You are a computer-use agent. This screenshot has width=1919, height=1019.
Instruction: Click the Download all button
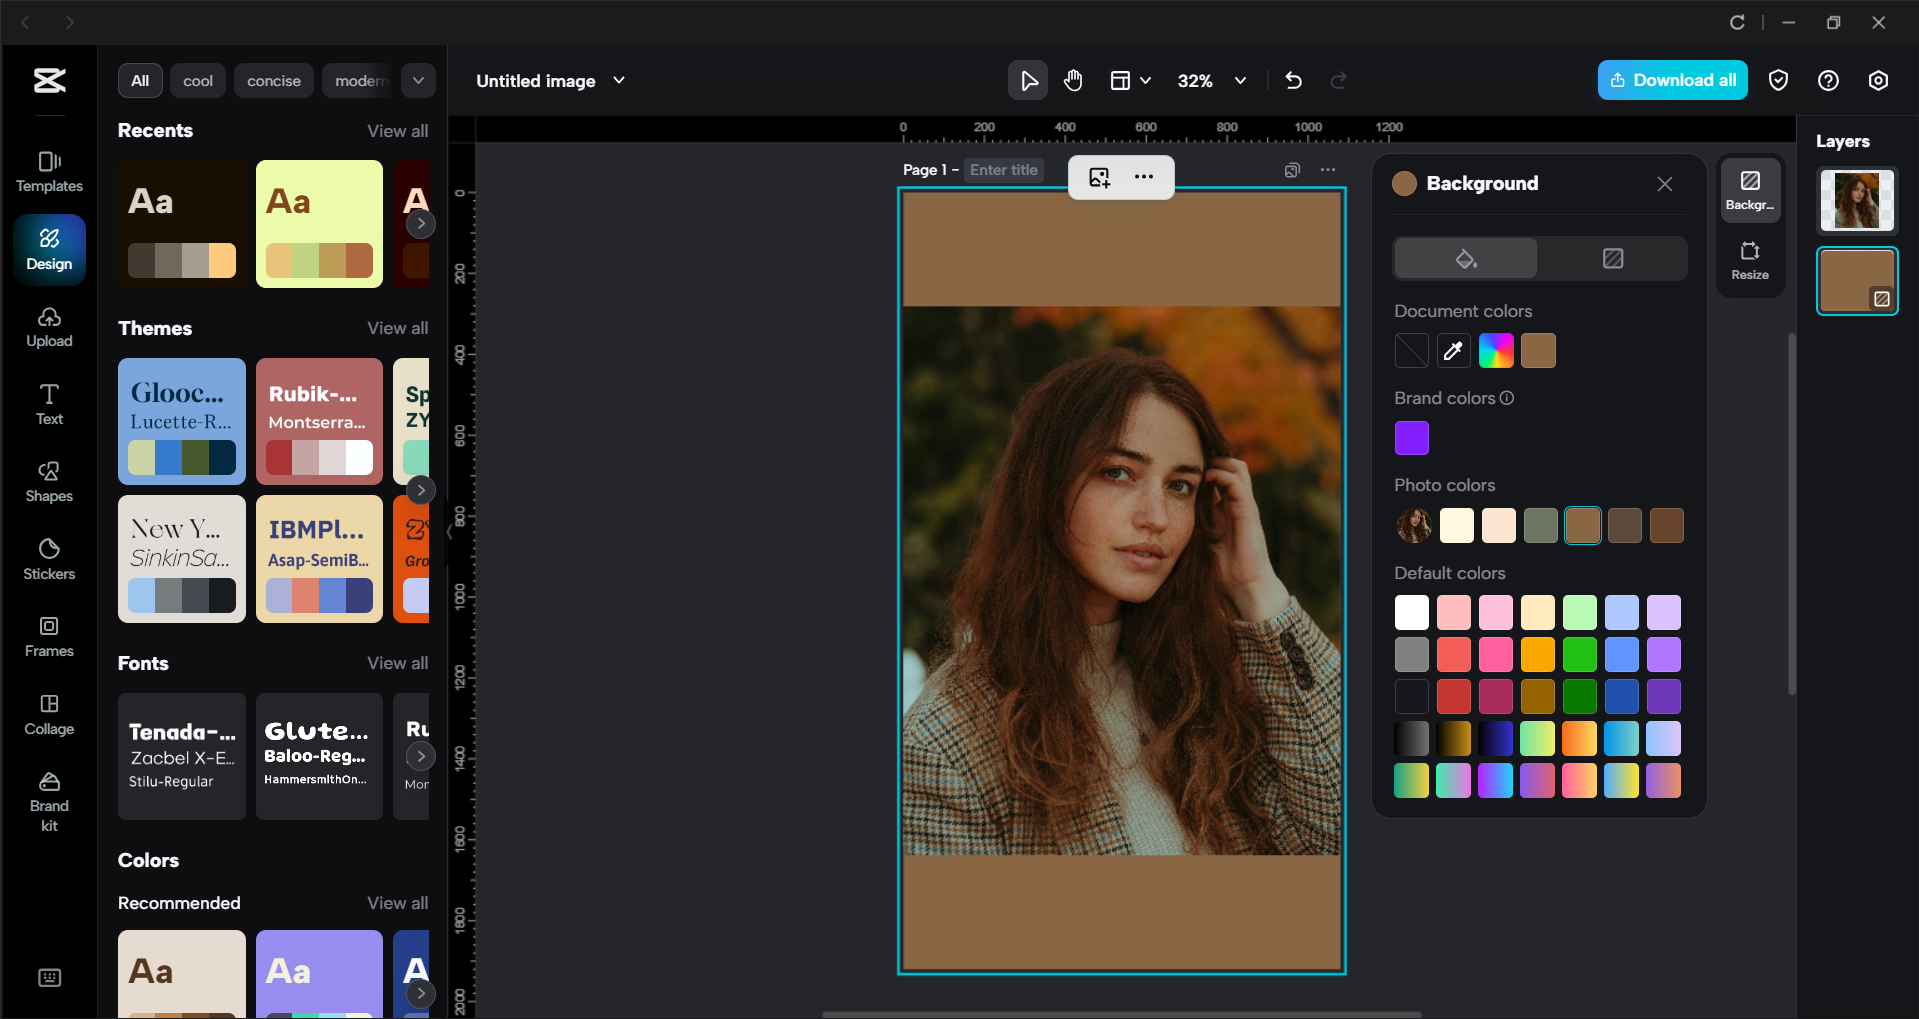(1671, 80)
